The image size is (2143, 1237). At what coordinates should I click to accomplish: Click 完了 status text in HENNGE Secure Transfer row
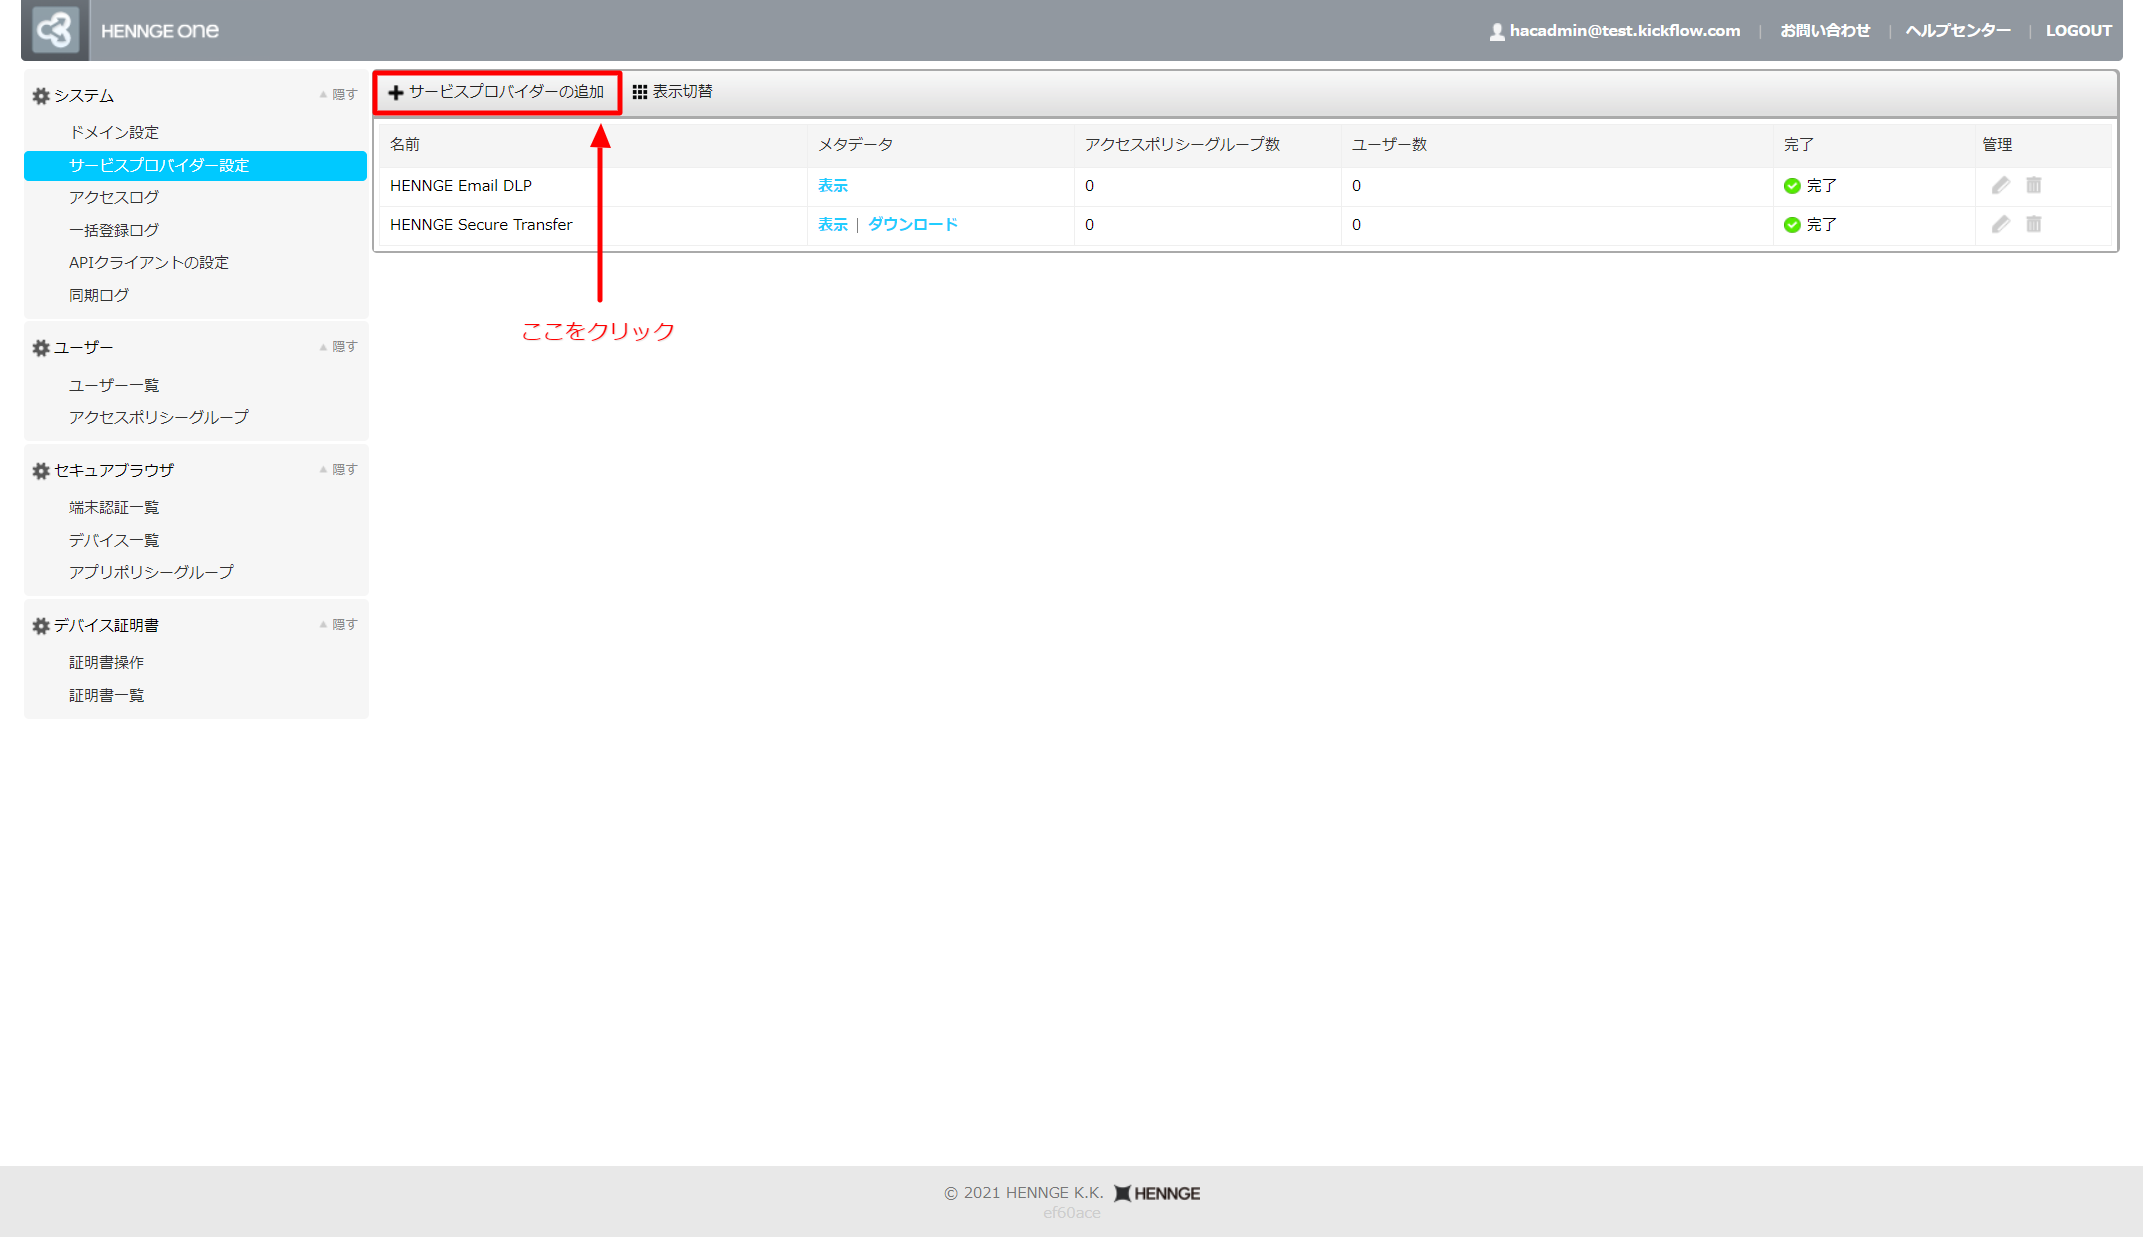point(1822,224)
